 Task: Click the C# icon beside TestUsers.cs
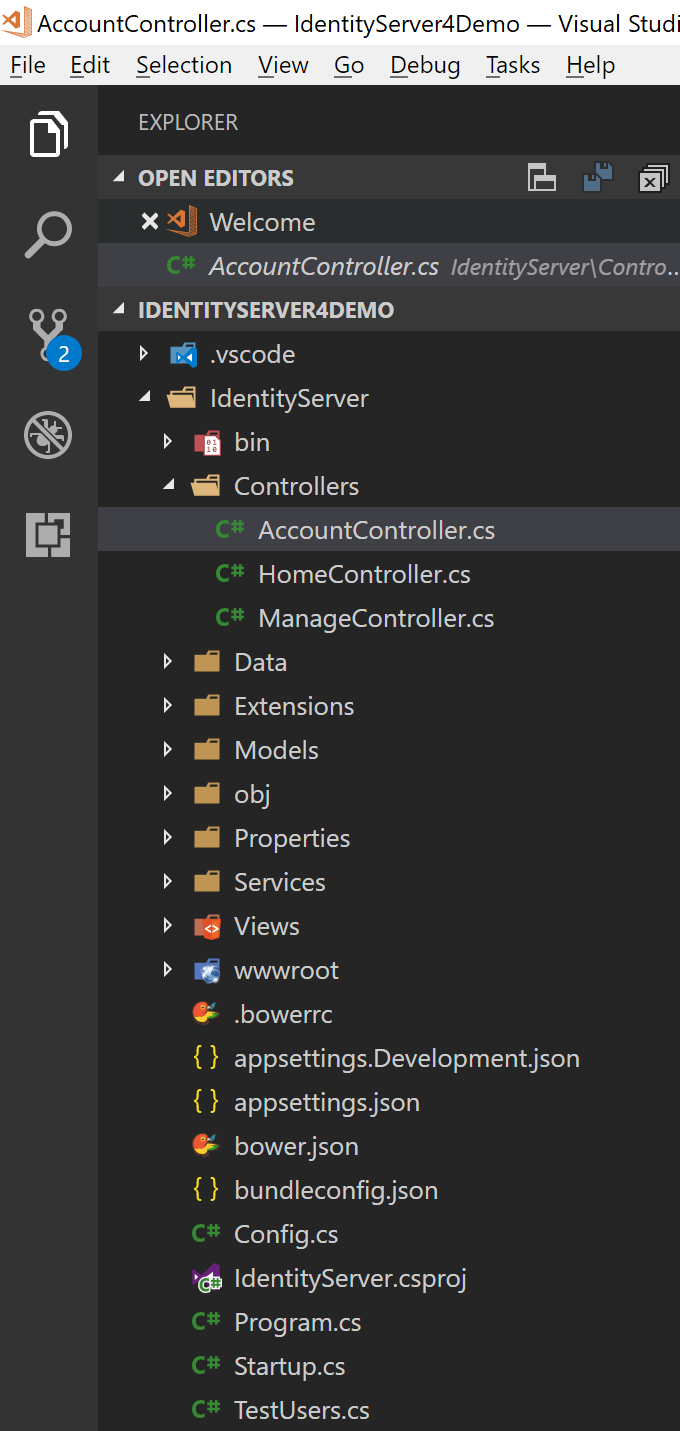[206, 1410]
